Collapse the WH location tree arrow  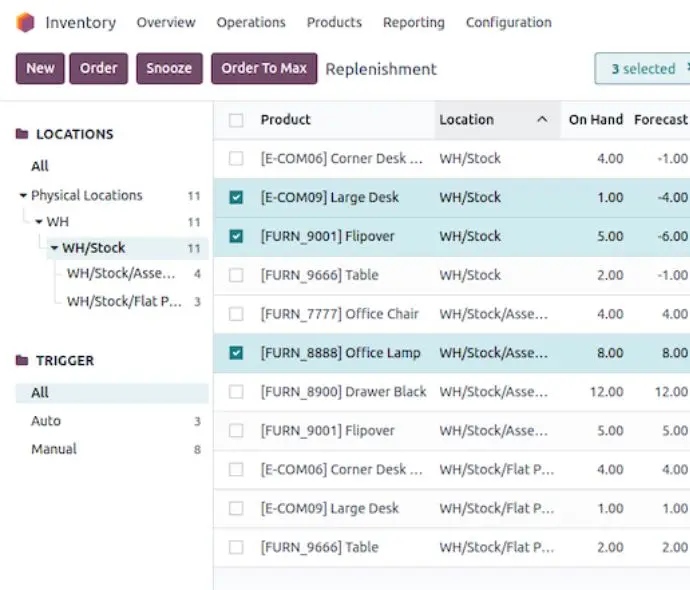pyautogui.click(x=39, y=222)
